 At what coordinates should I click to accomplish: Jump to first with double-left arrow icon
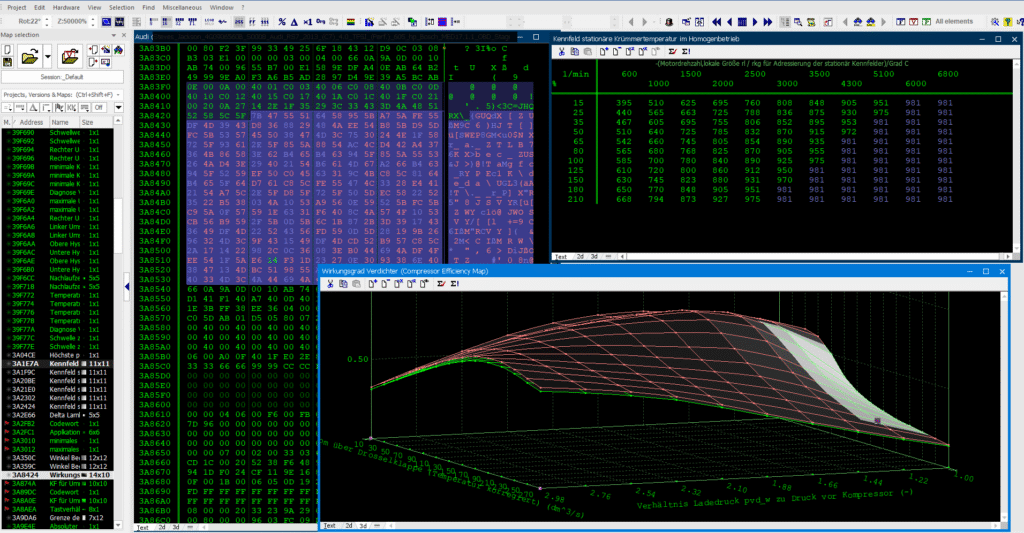click(716, 21)
